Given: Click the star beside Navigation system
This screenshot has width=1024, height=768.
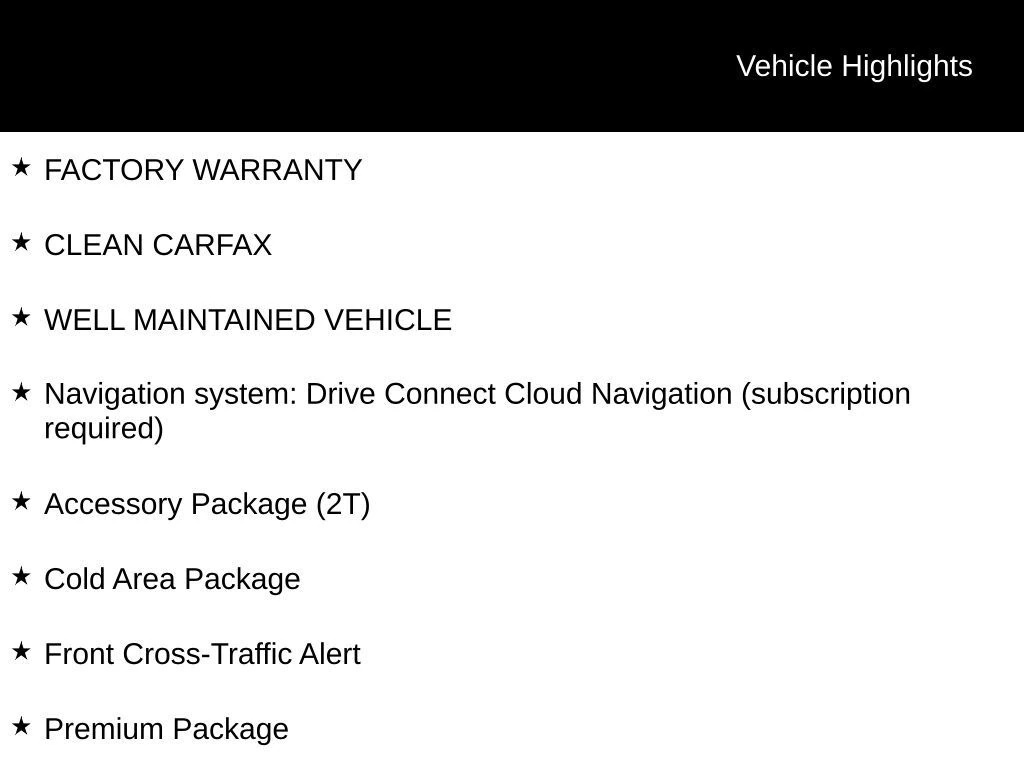Looking at the screenshot, I should (22, 392).
